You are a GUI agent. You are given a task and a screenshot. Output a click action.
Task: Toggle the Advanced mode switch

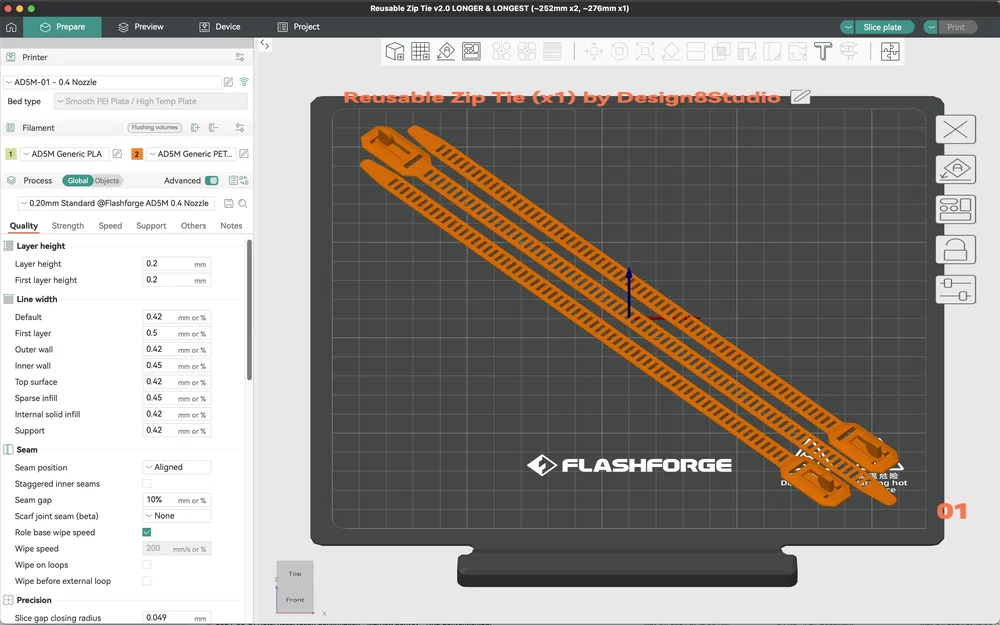[x=212, y=180]
